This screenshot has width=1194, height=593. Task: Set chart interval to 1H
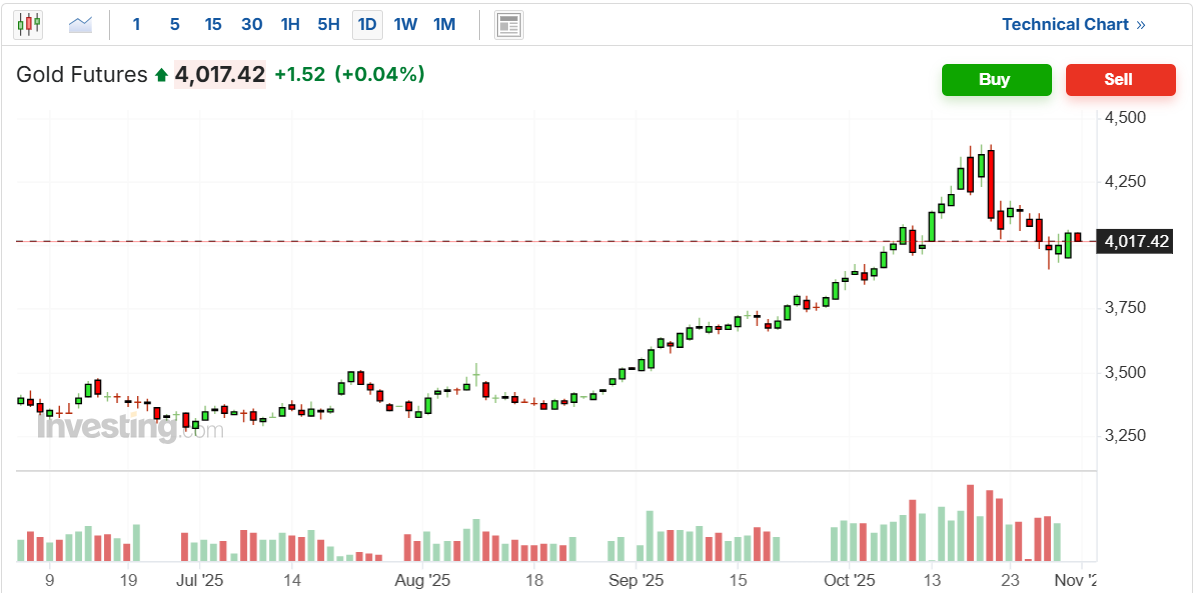pos(290,24)
